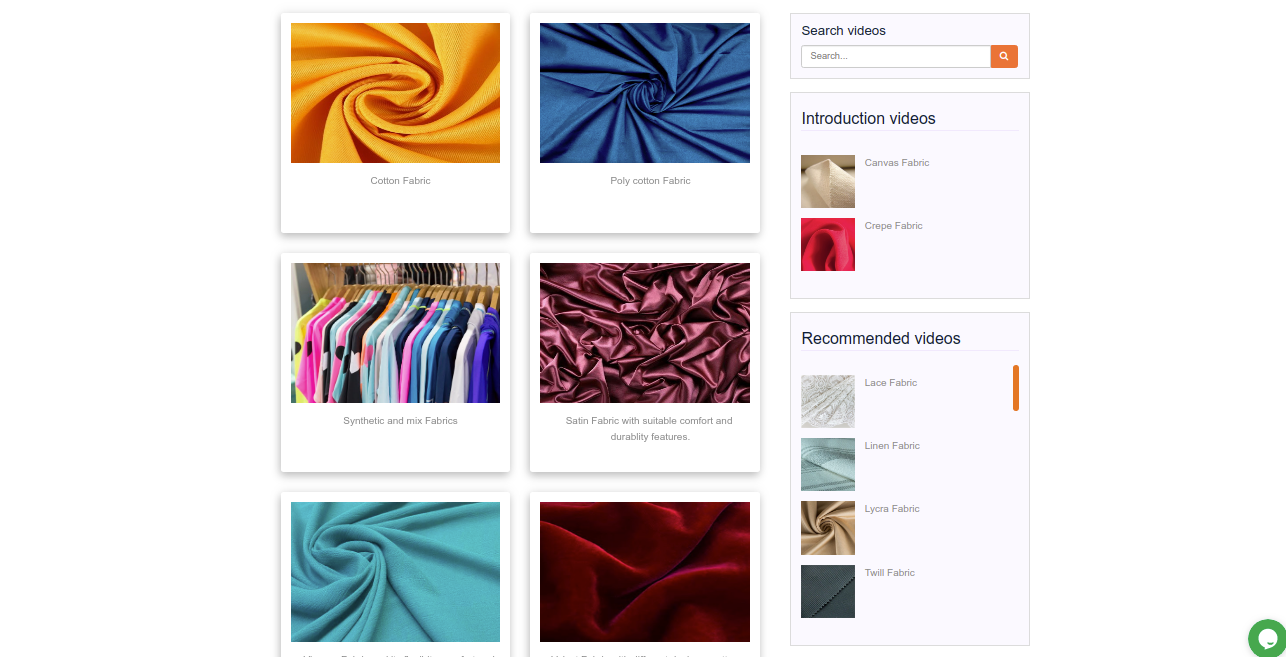Click the Cotton Fabric caption
This screenshot has height=657, width=1286.
click(400, 181)
